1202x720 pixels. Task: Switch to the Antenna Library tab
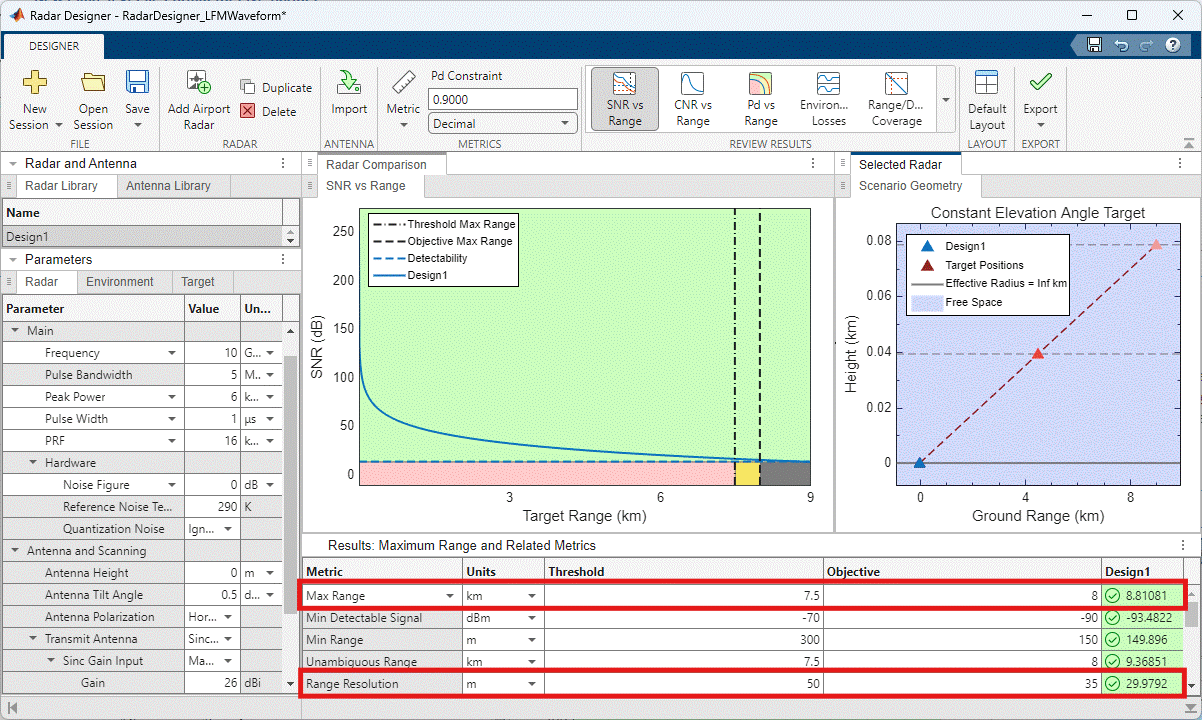[168, 186]
